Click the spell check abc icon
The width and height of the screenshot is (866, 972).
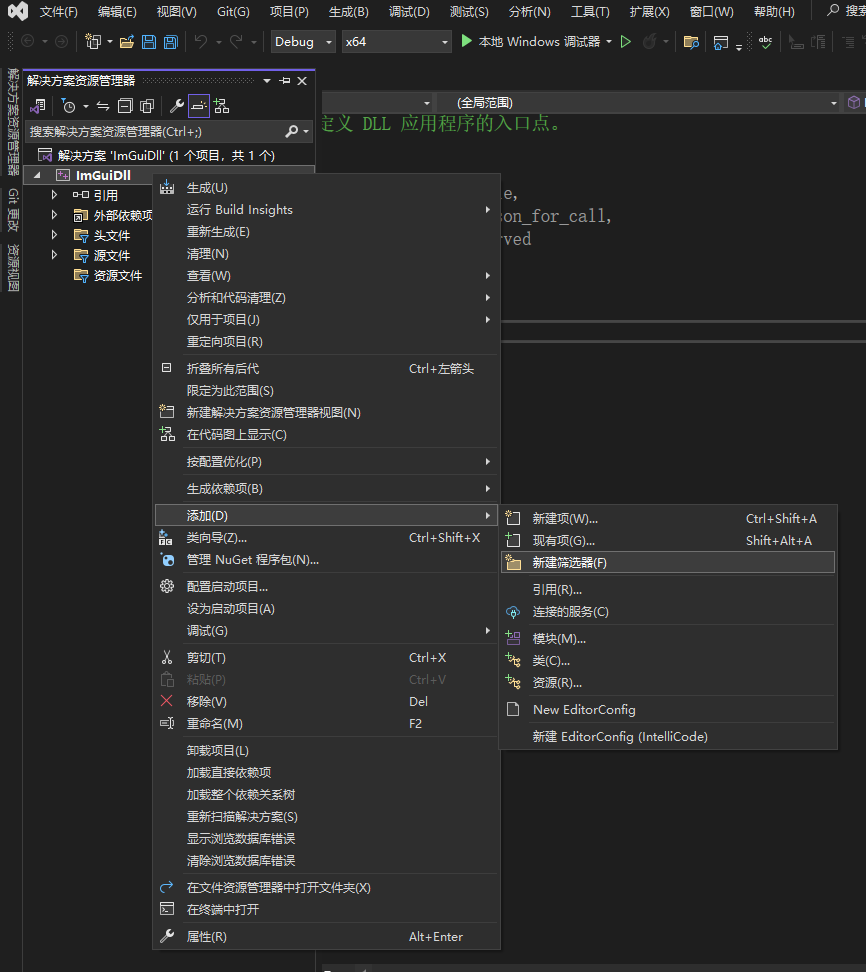[x=766, y=42]
